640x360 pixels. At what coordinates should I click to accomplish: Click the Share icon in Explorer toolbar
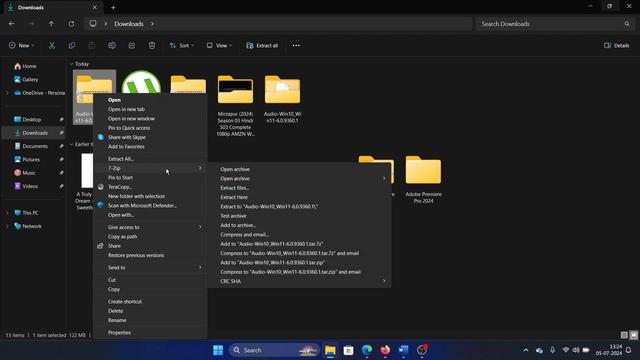[x=132, y=45]
